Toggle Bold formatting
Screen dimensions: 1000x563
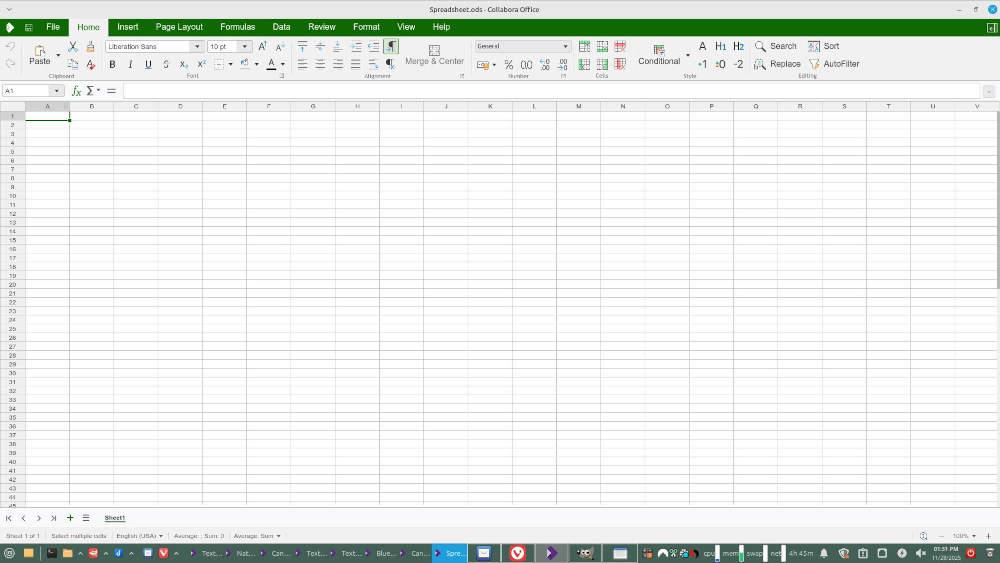tap(112, 65)
